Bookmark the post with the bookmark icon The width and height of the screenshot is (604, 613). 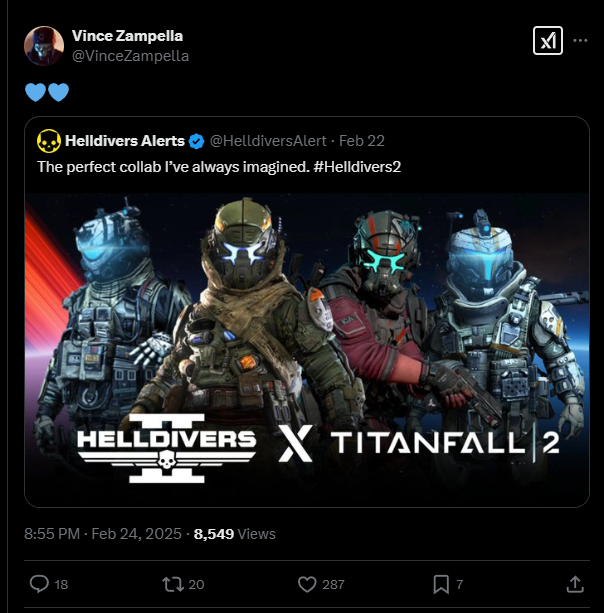pos(442,583)
